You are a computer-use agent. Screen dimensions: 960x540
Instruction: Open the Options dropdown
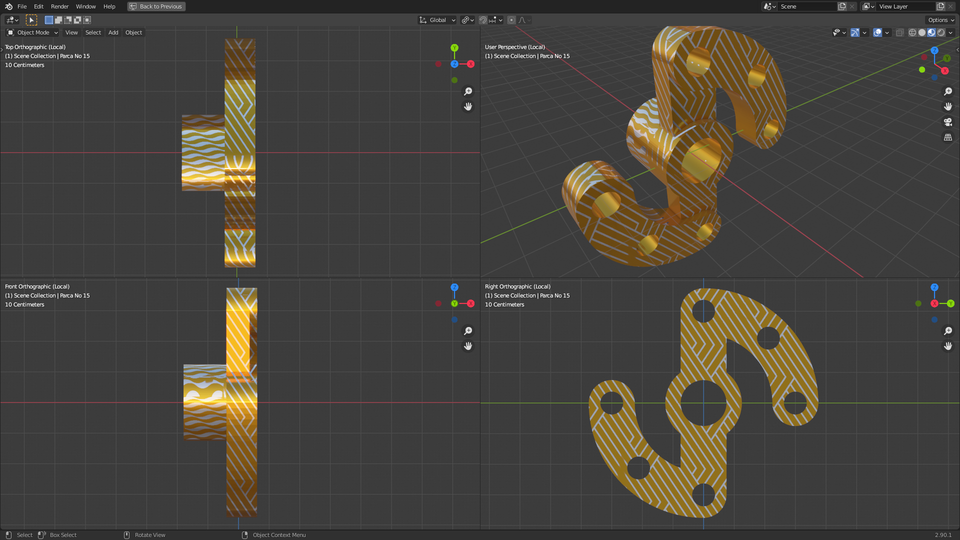(x=940, y=20)
